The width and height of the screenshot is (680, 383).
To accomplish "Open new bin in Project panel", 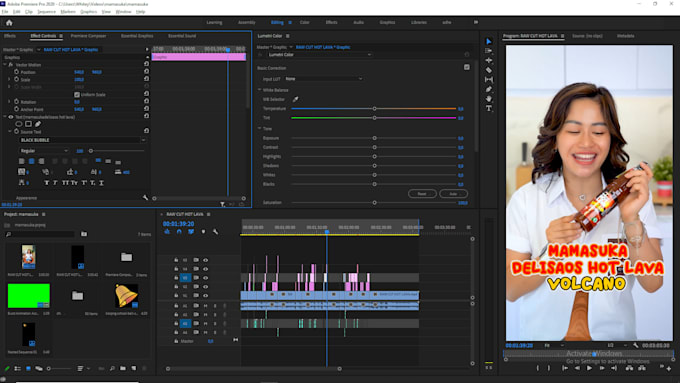I will pos(123,368).
